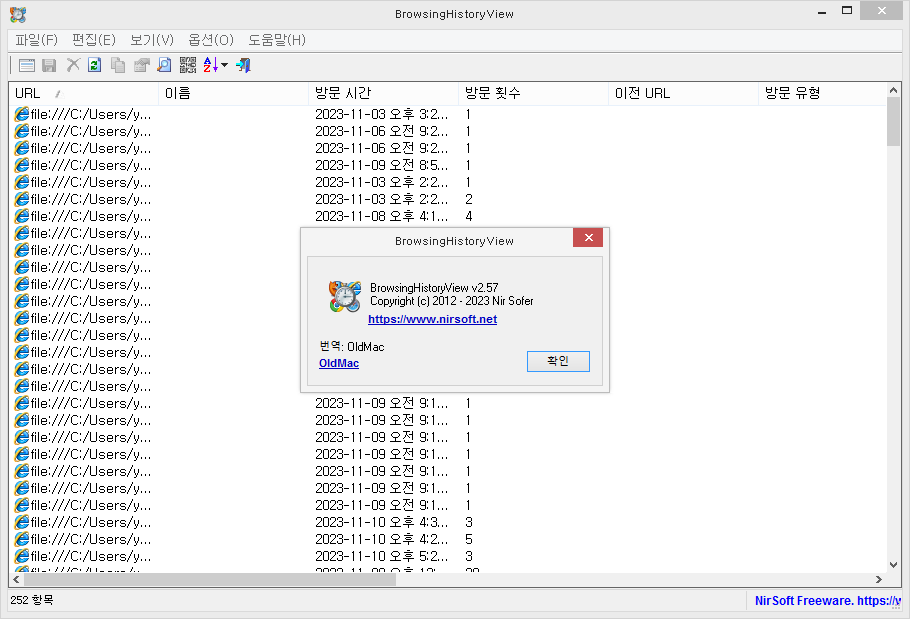Click the Save floppy disk toolbar icon
The height and width of the screenshot is (619, 910).
tap(49, 65)
